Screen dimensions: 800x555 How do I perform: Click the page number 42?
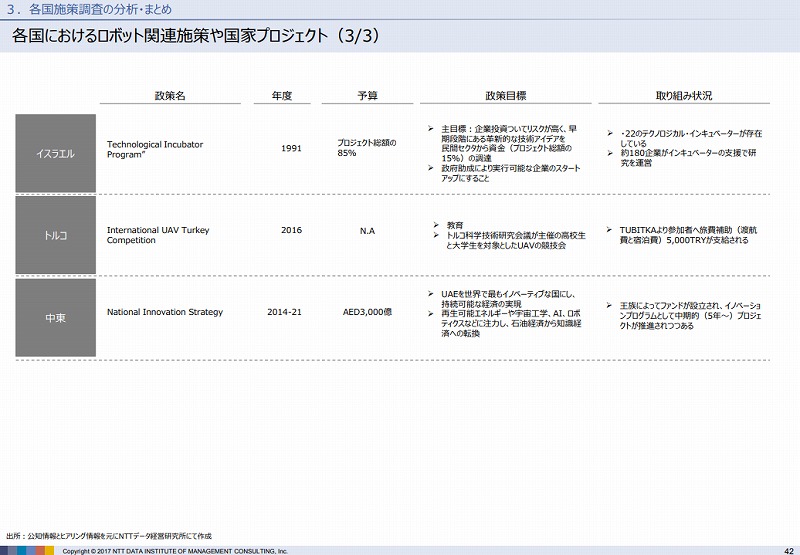pyautogui.click(x=788, y=548)
